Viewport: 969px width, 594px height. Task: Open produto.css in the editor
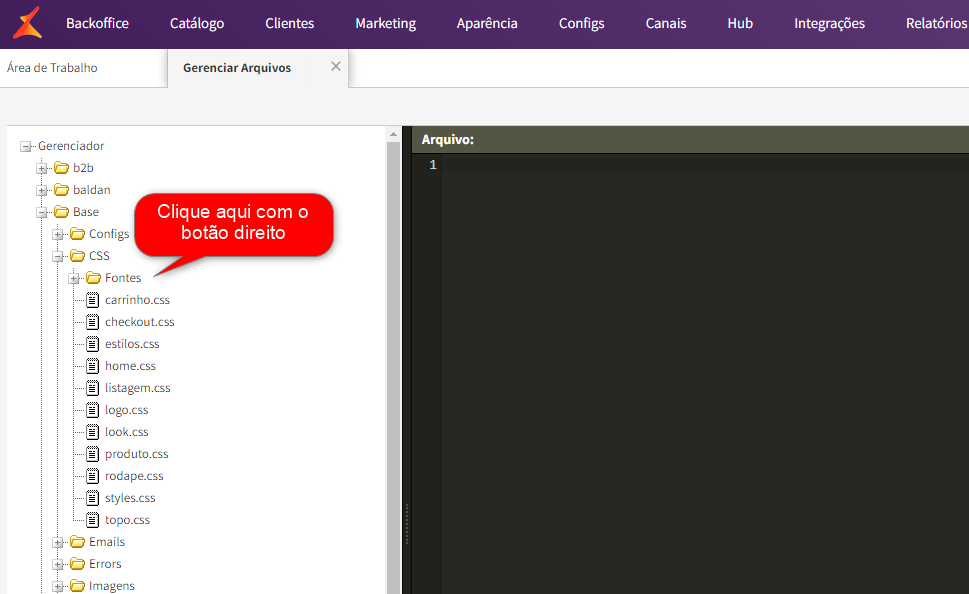[x=137, y=454]
